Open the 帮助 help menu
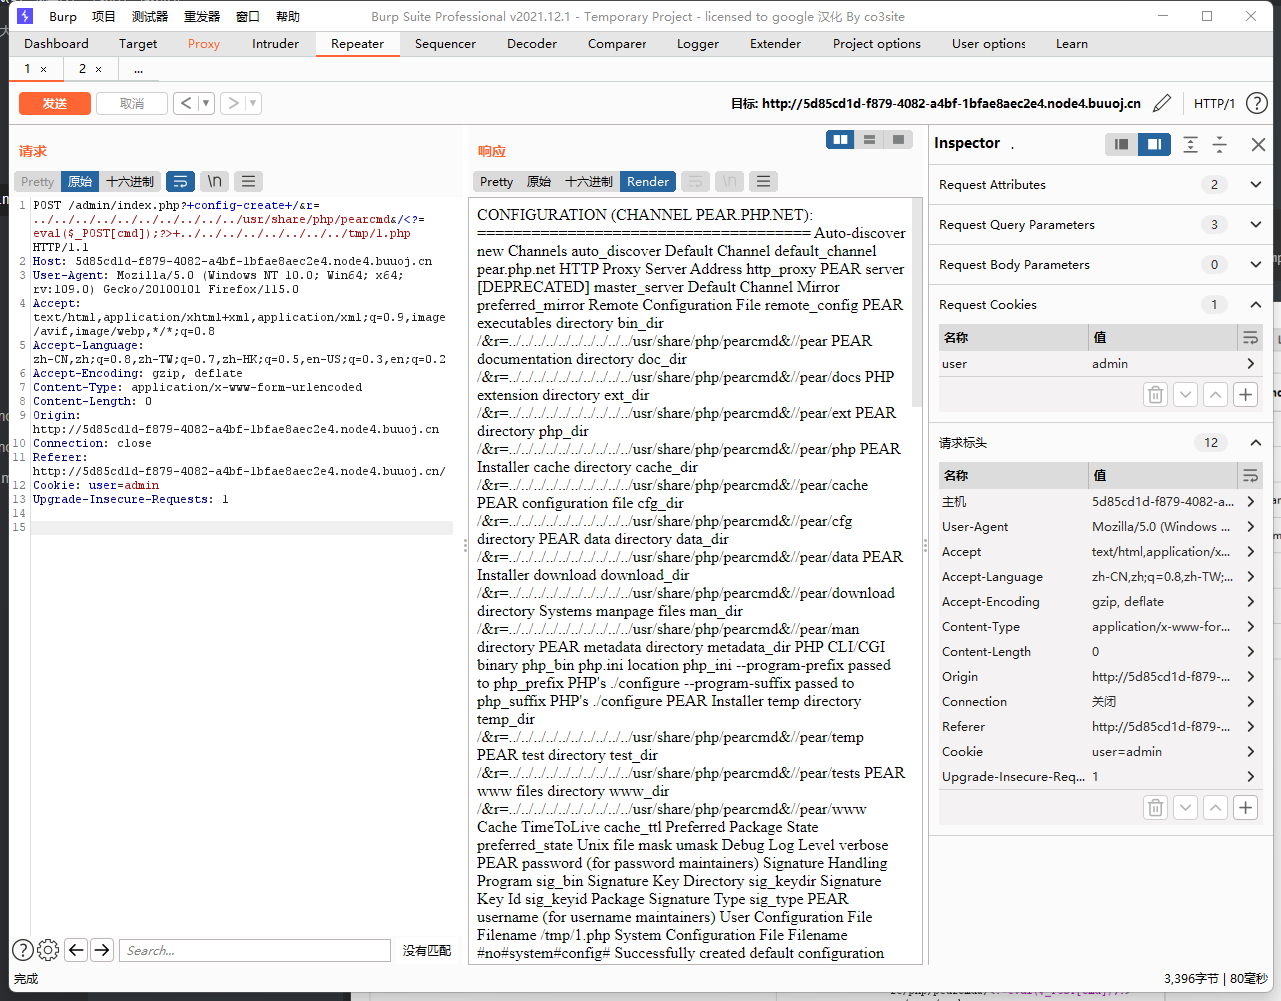This screenshot has height=1001, width=1281. coord(288,16)
